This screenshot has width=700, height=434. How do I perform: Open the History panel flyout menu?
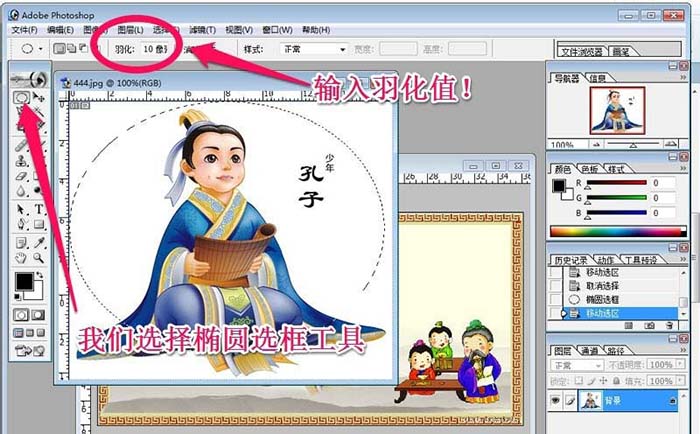683,259
